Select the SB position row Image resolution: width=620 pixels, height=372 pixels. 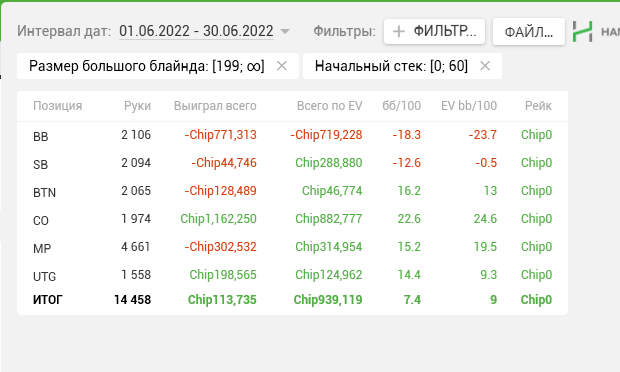coord(292,163)
